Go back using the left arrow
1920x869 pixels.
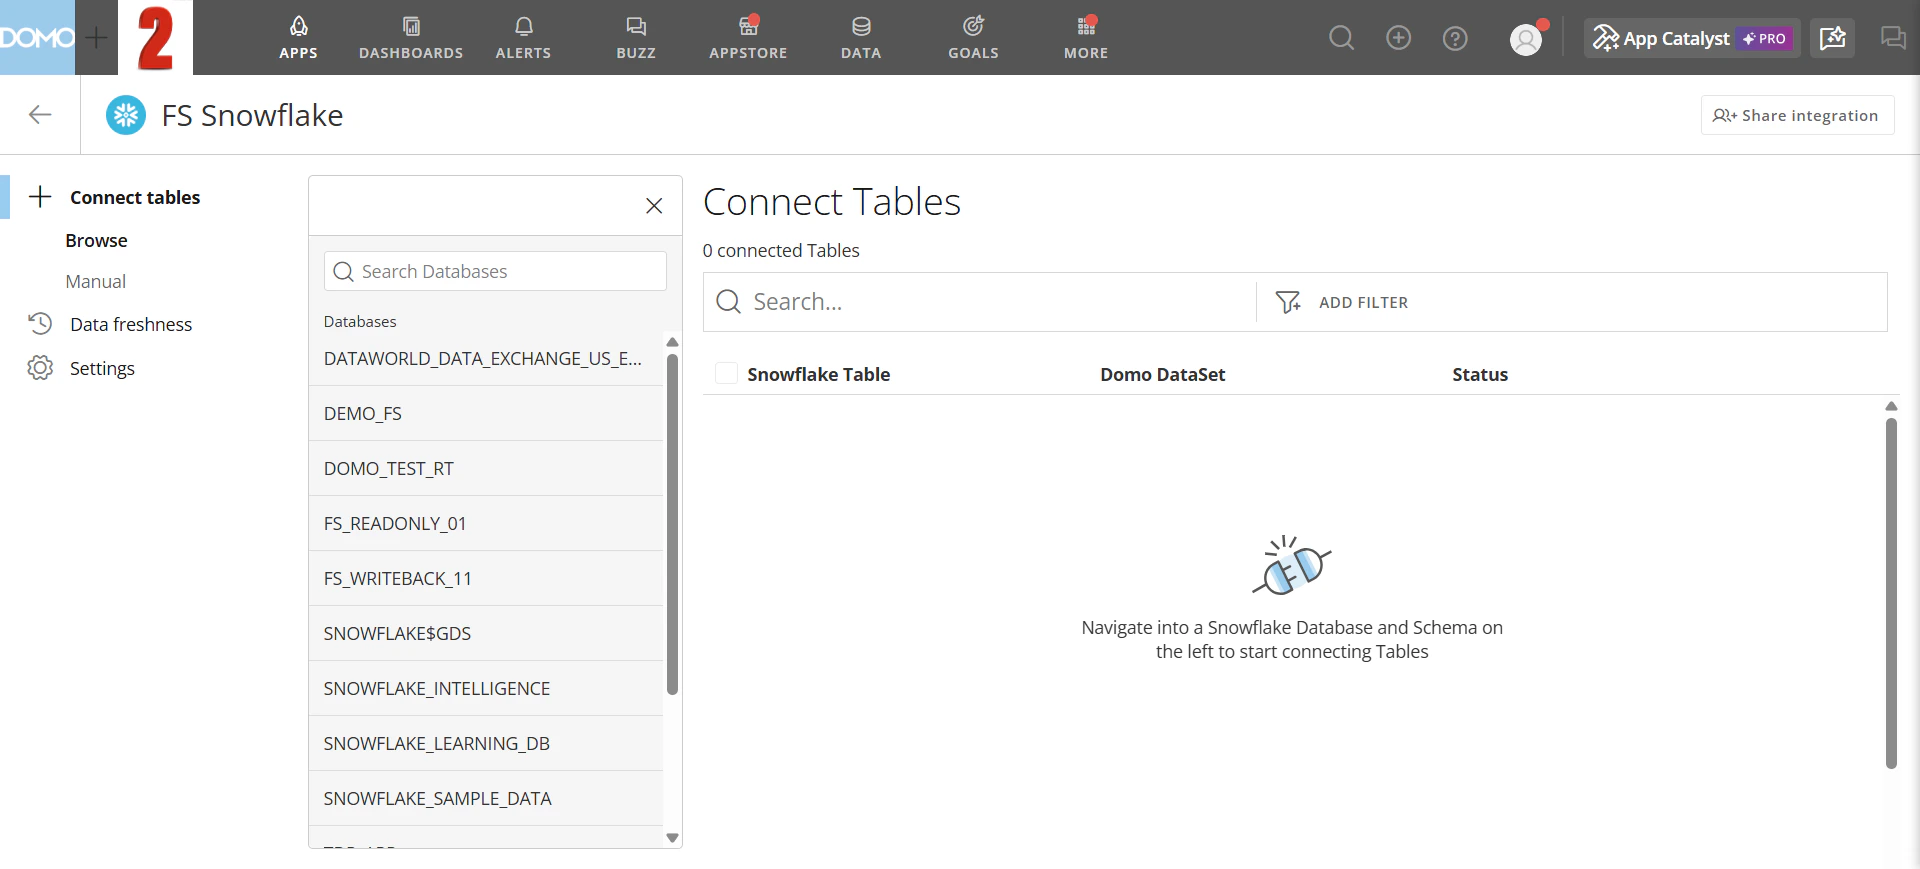pos(40,115)
